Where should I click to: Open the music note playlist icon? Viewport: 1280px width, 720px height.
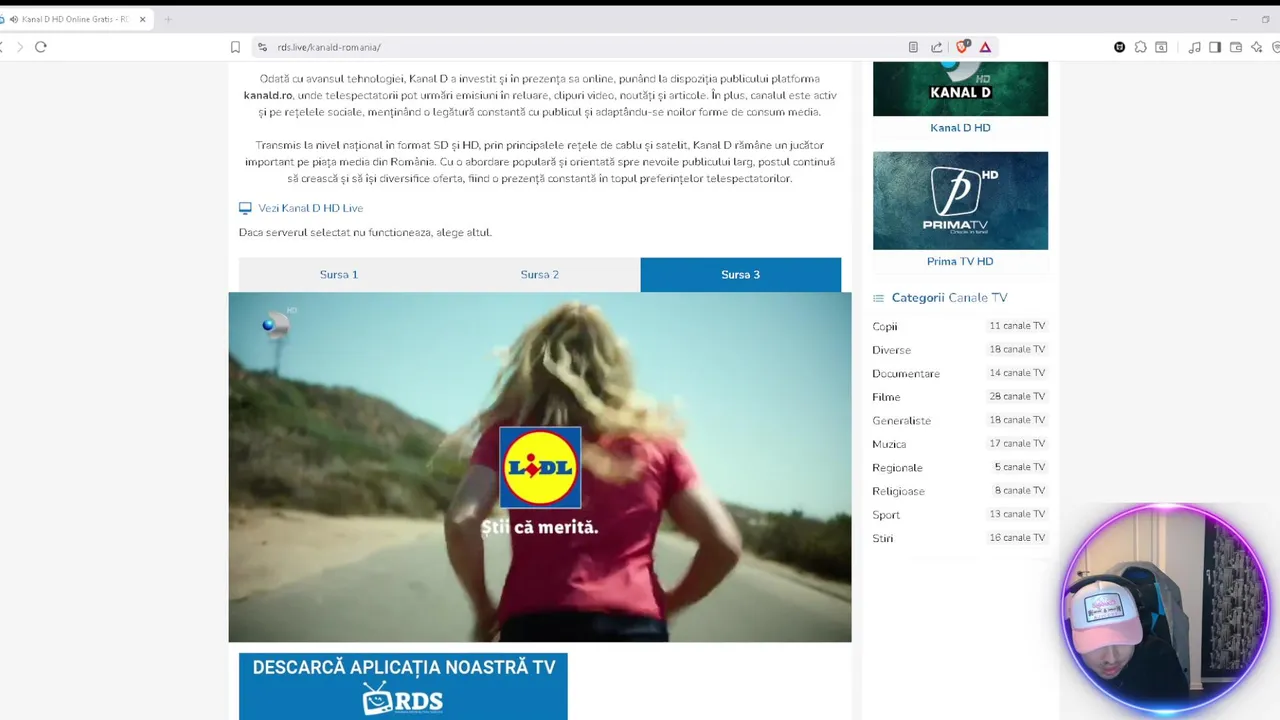(x=1194, y=47)
